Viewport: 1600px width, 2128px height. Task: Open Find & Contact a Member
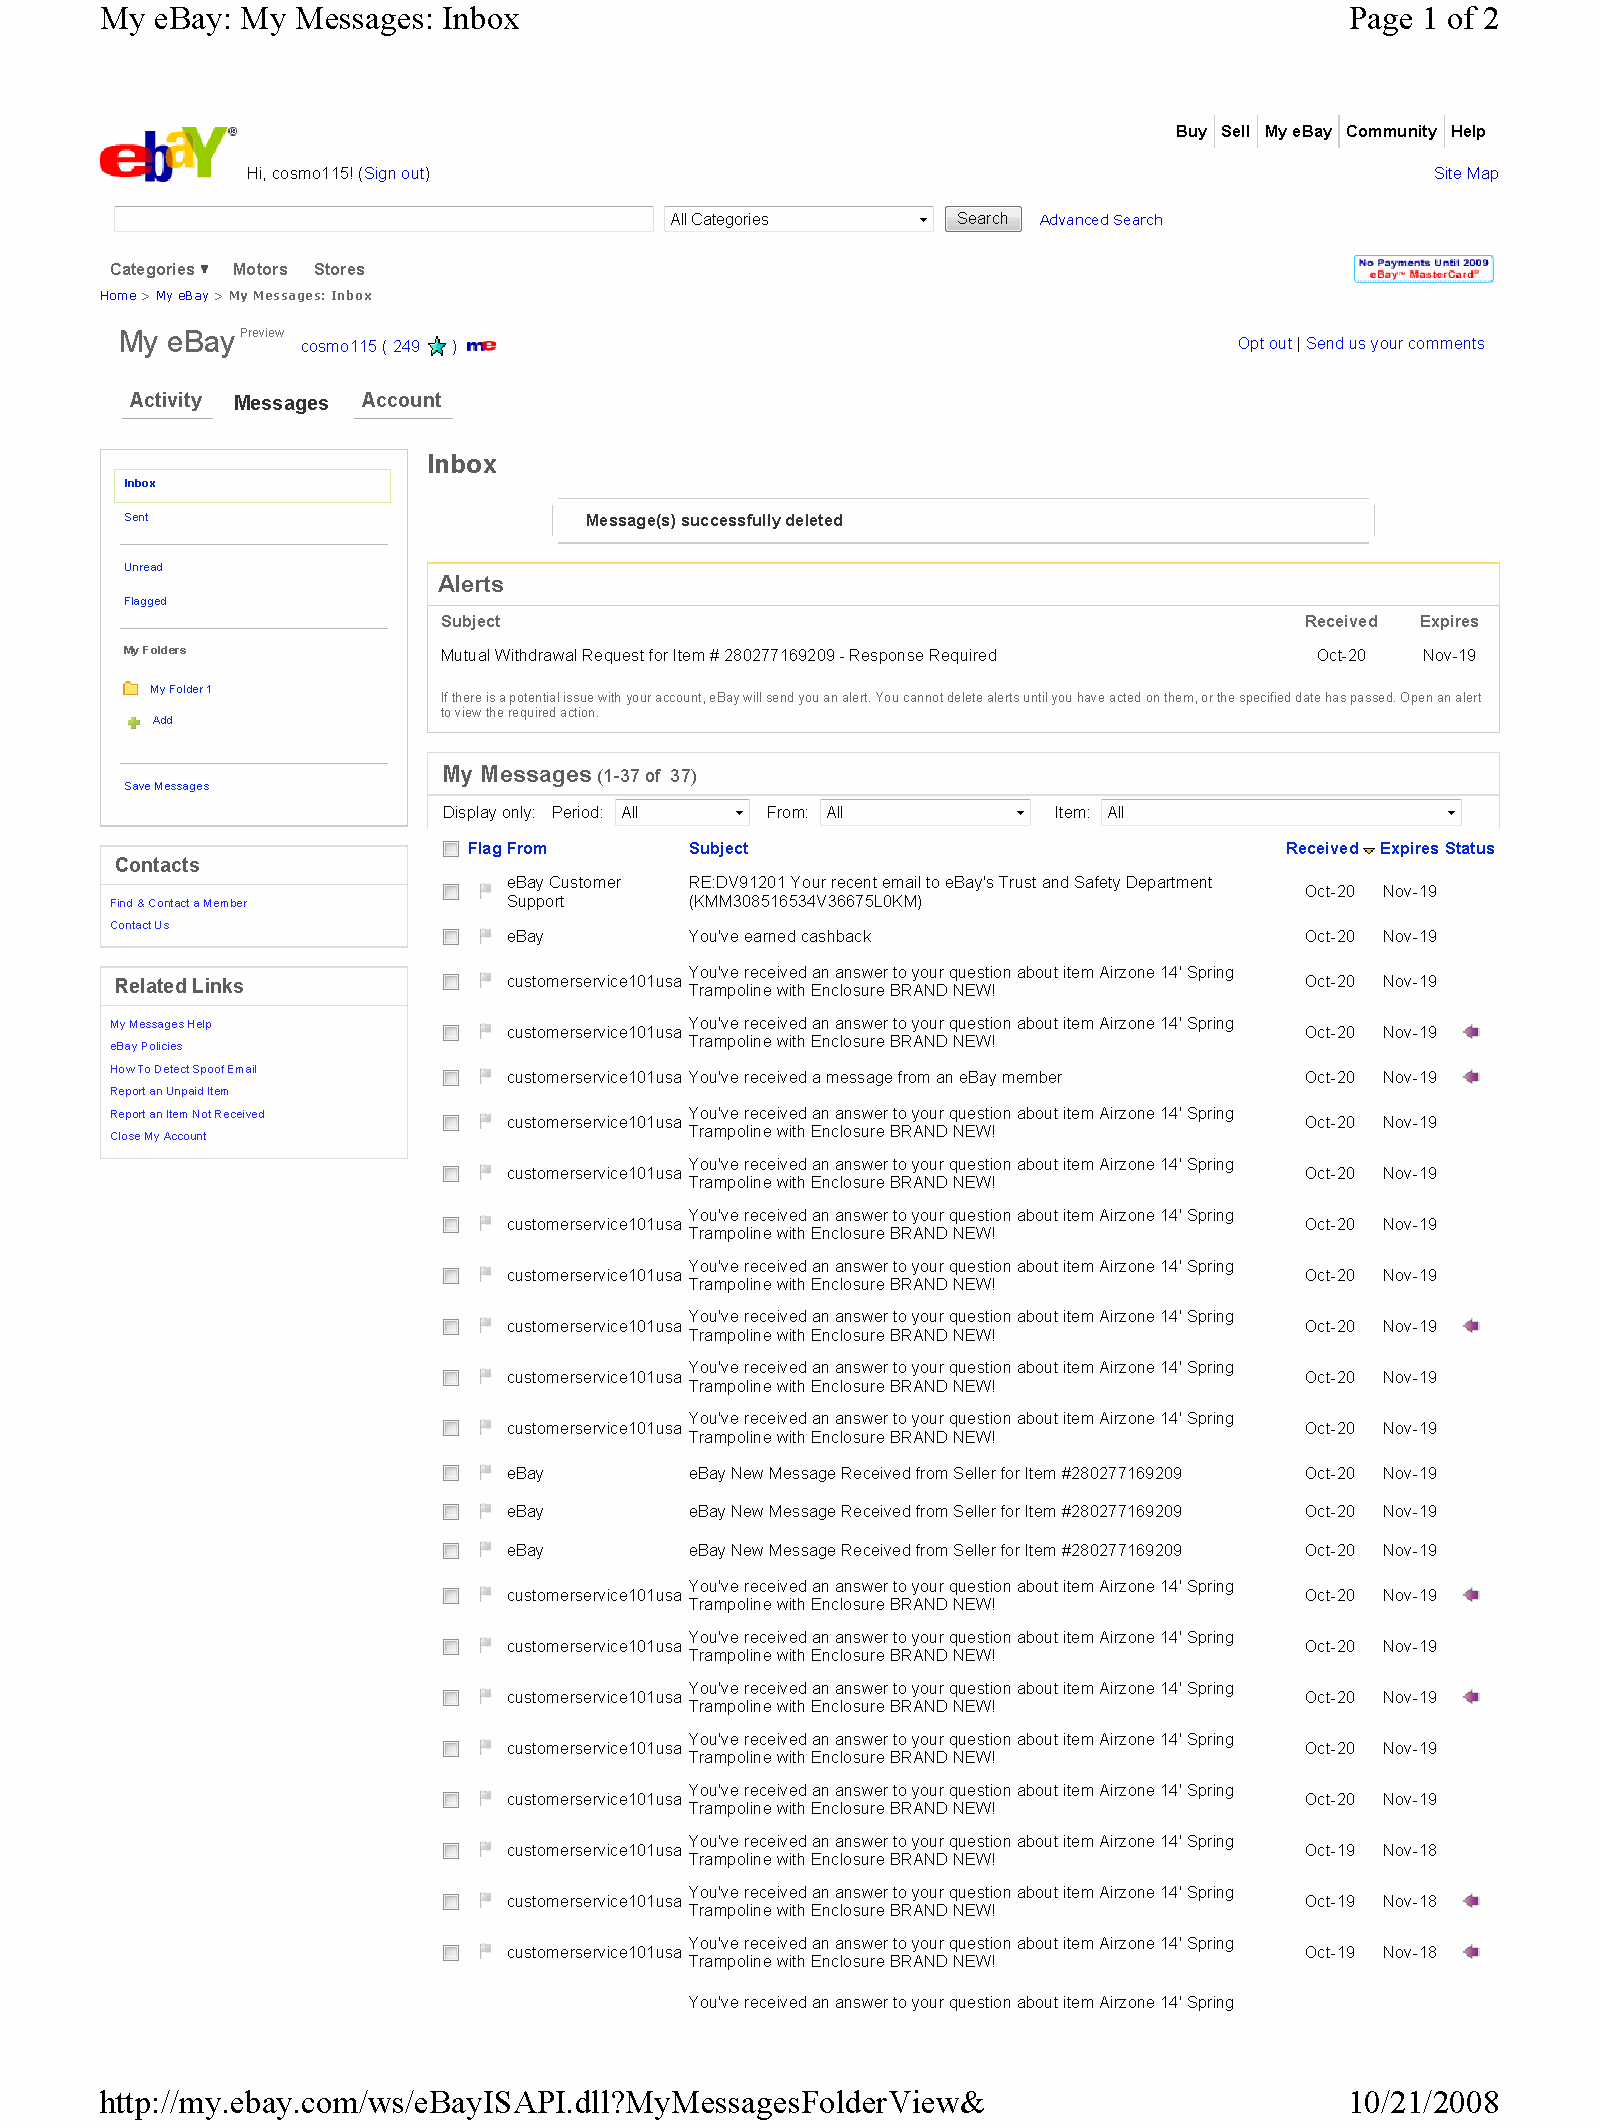tap(178, 904)
